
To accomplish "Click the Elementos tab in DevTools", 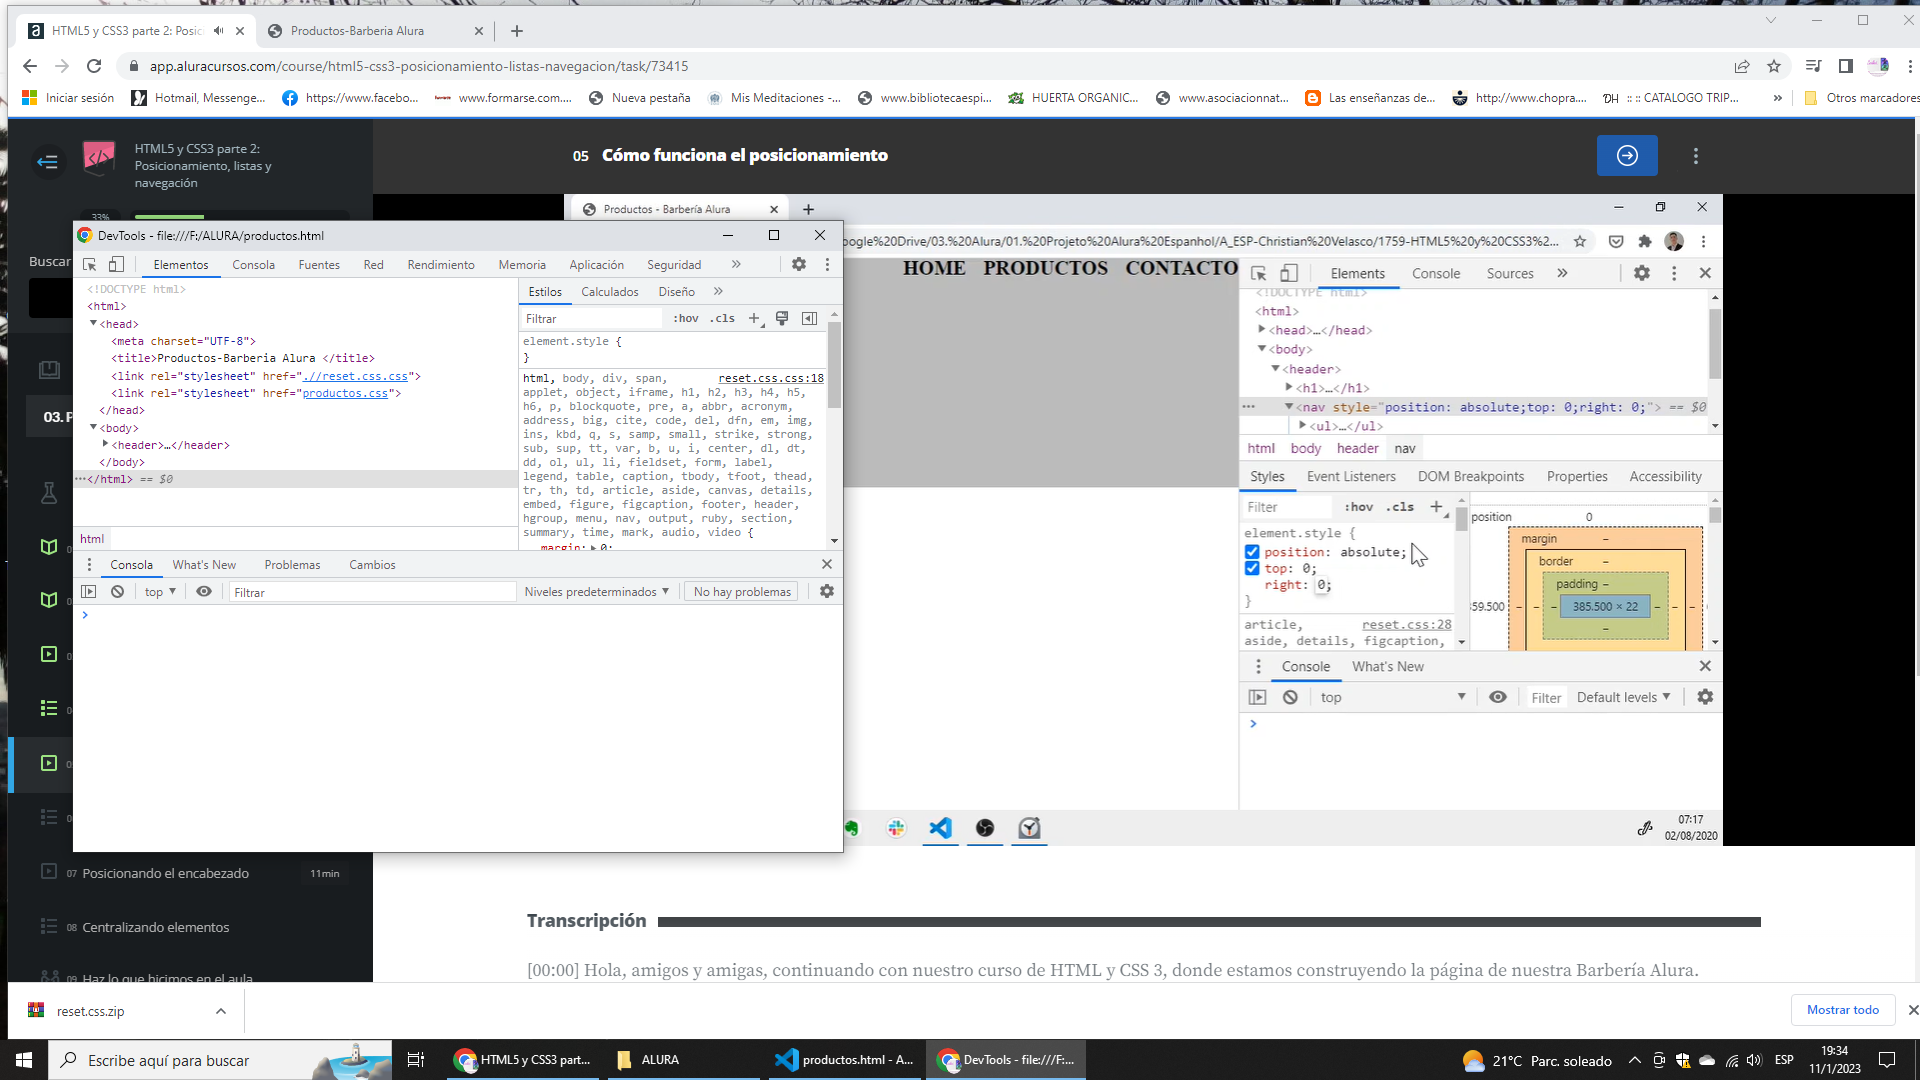I will coord(181,264).
